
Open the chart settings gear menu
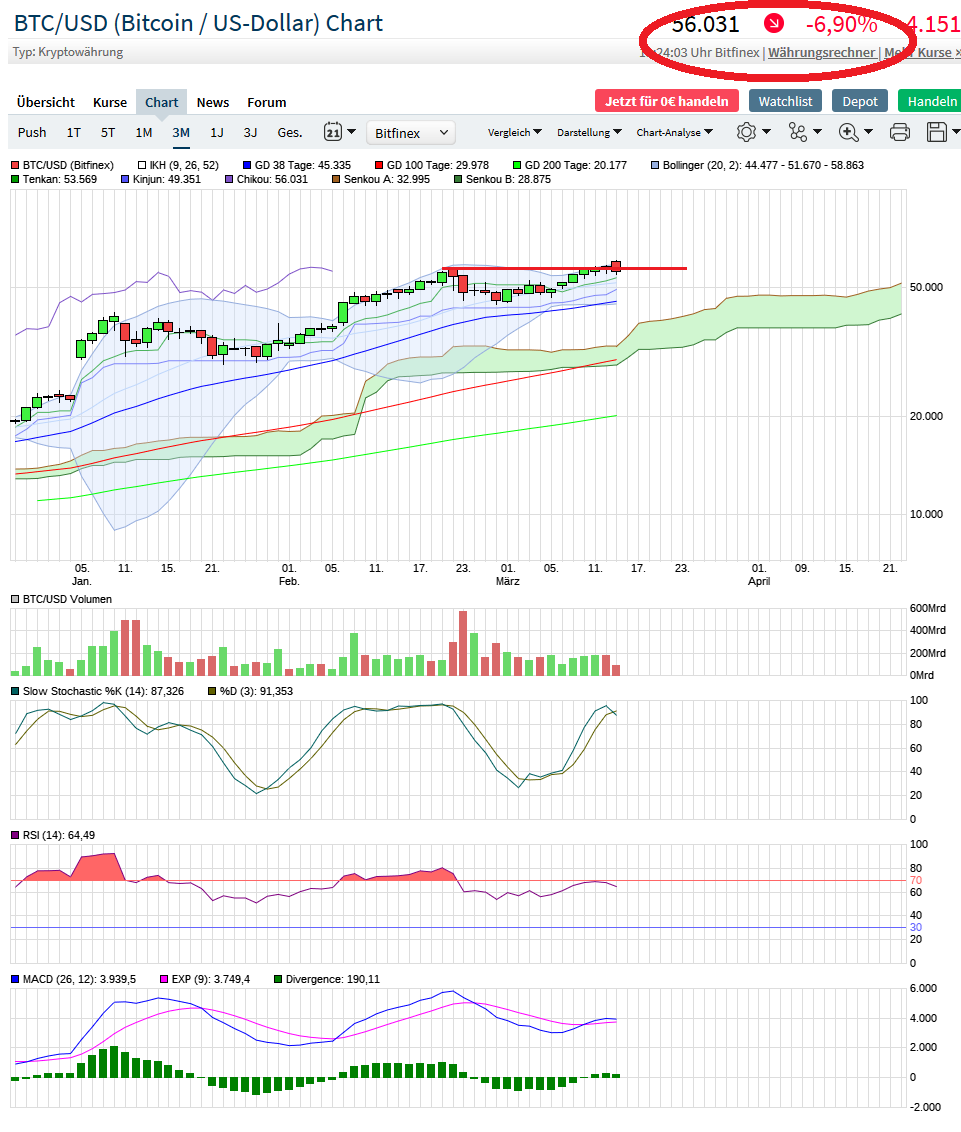(746, 132)
